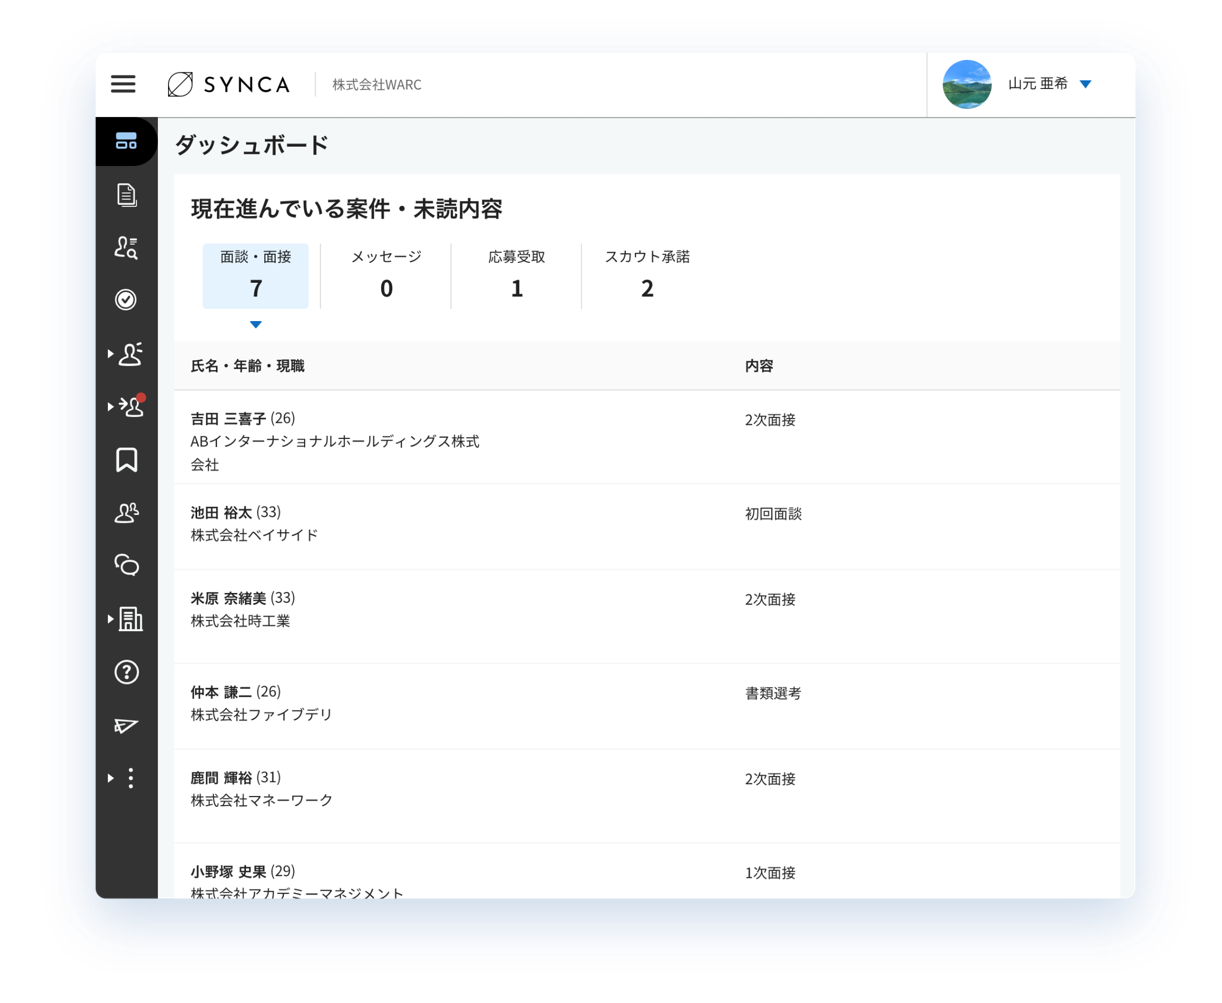Open the person-add icon with red notification badge
1222x1003 pixels.
[128, 407]
